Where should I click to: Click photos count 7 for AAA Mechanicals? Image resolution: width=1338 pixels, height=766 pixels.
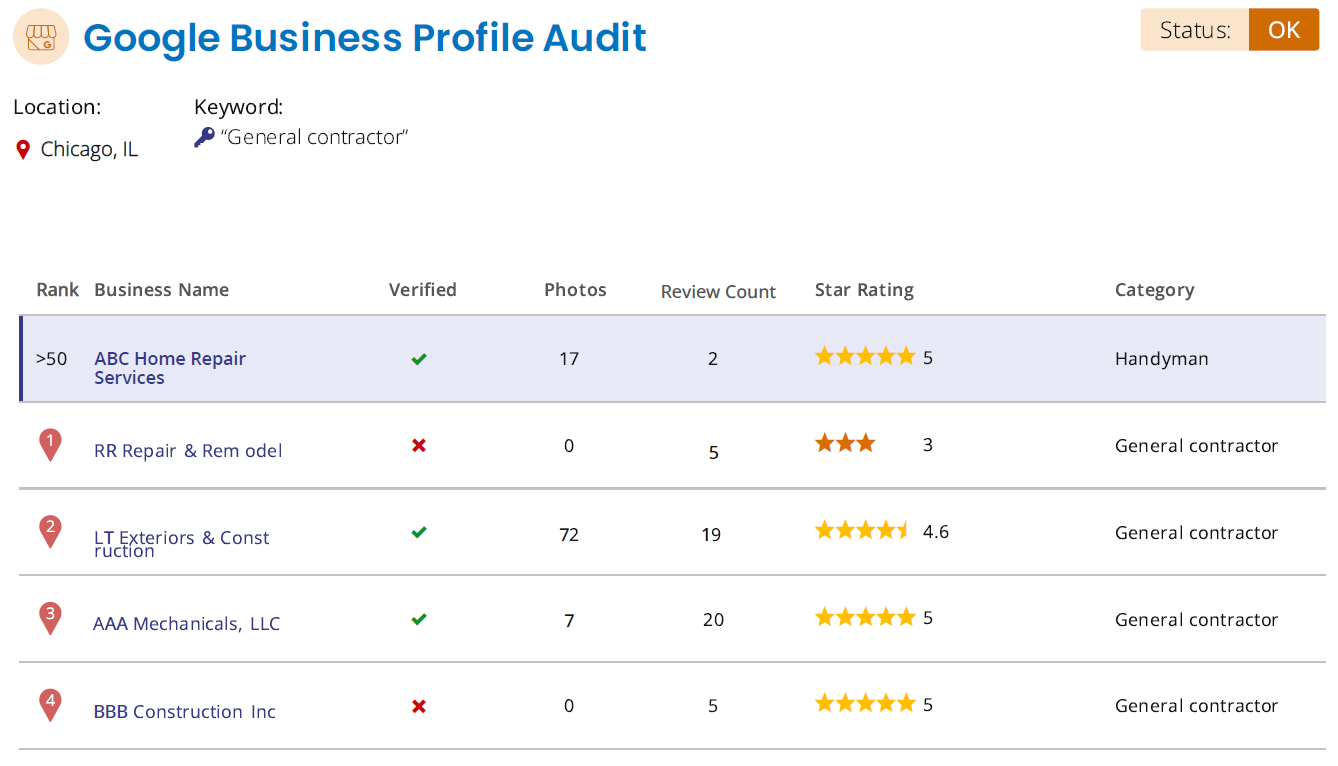point(569,621)
